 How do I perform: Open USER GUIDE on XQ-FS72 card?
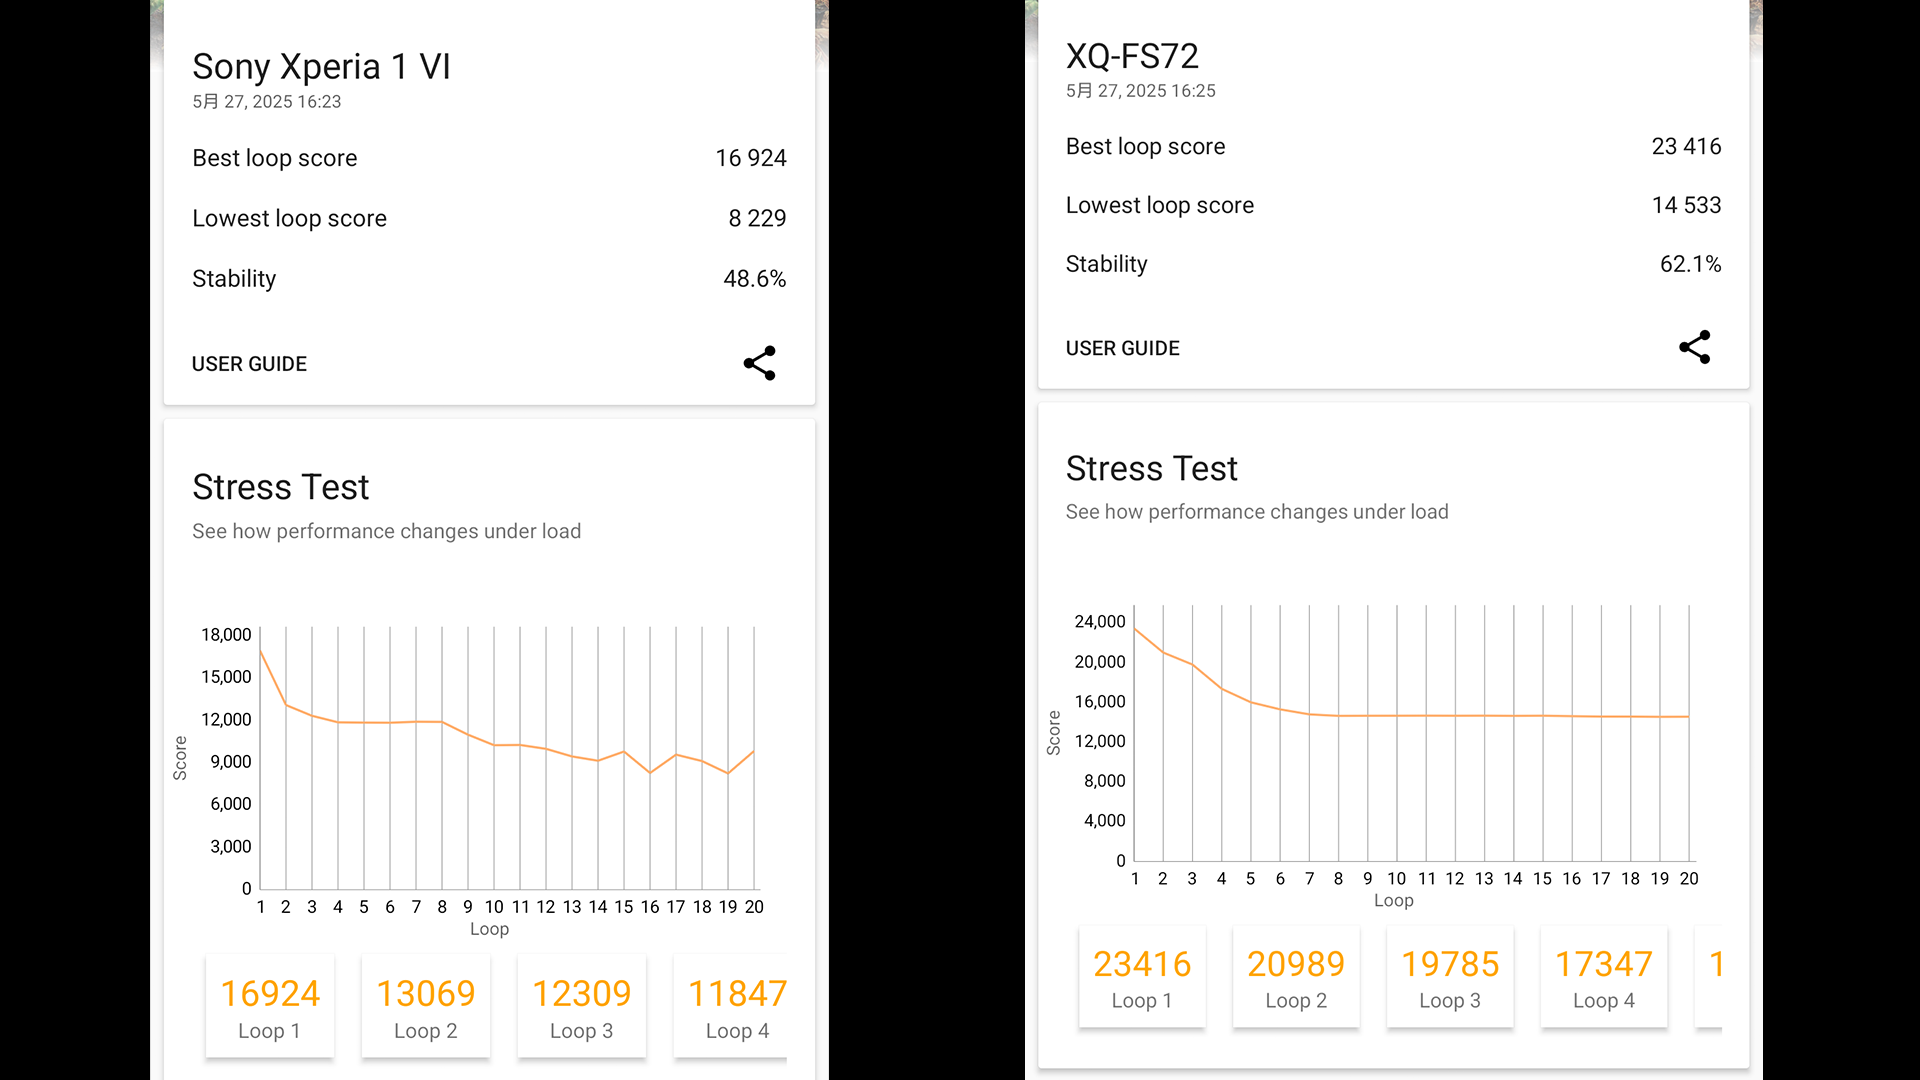coord(1122,348)
